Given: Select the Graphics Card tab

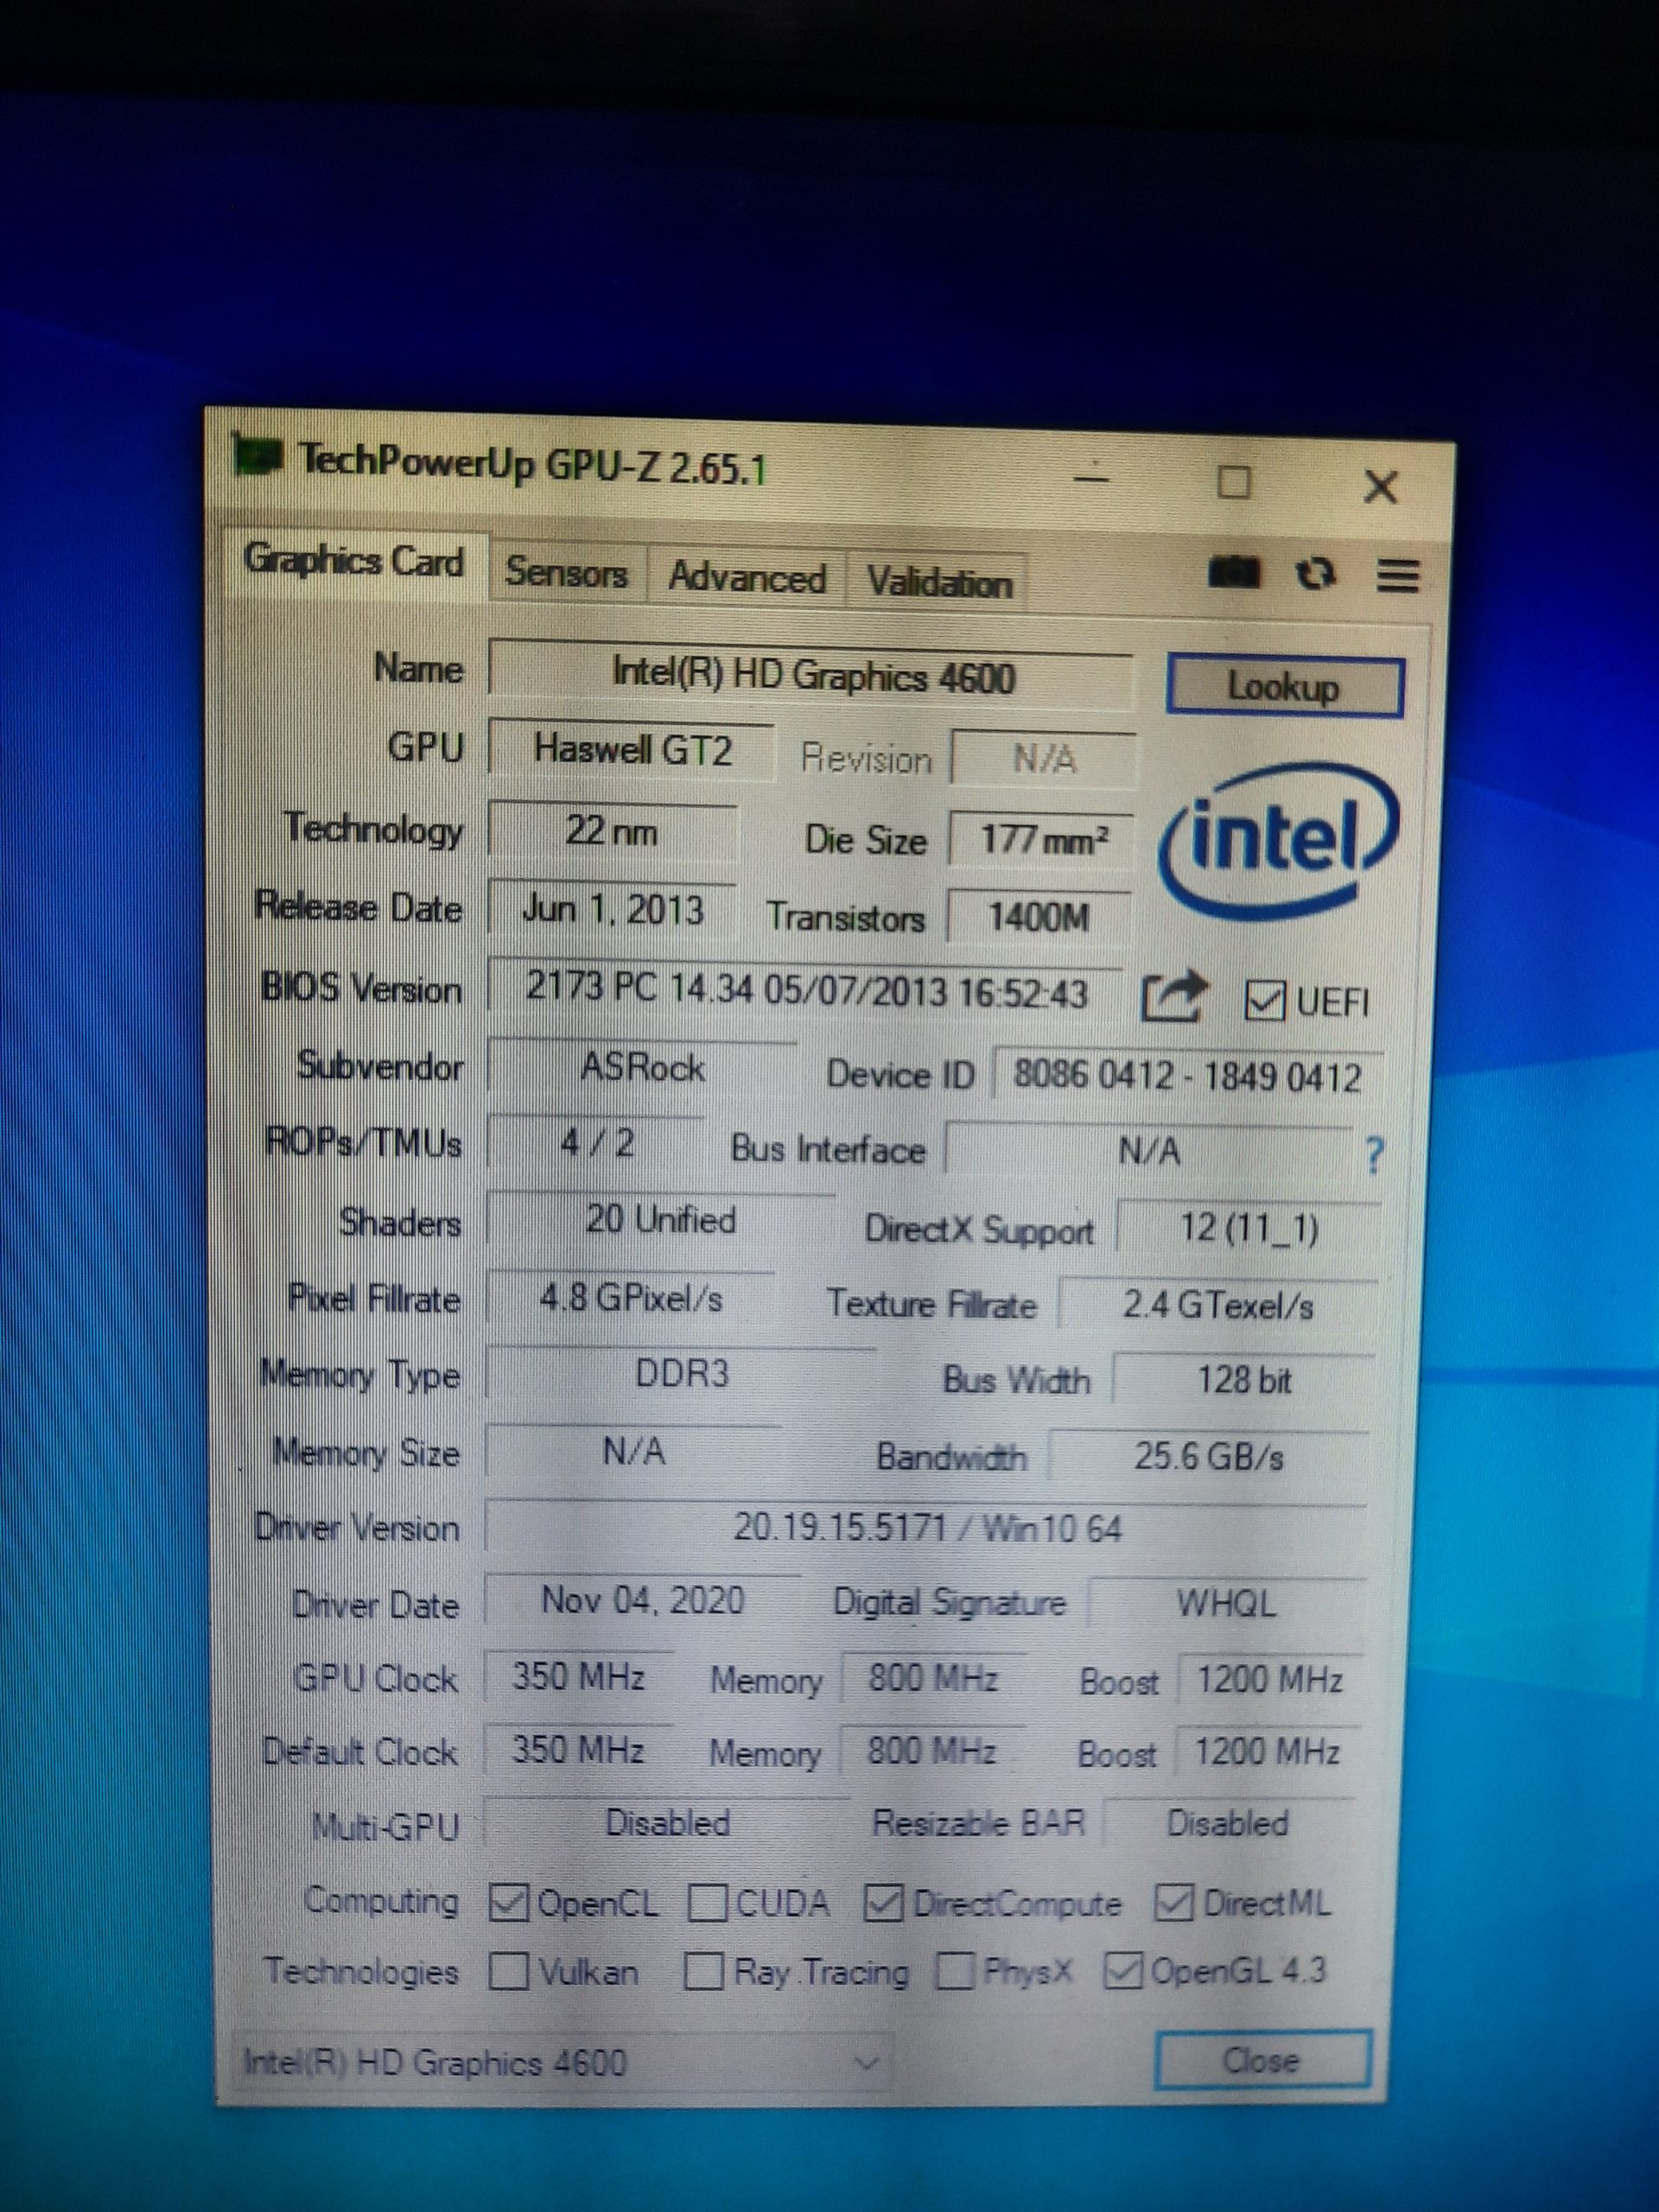Looking at the screenshot, I should (x=354, y=562).
